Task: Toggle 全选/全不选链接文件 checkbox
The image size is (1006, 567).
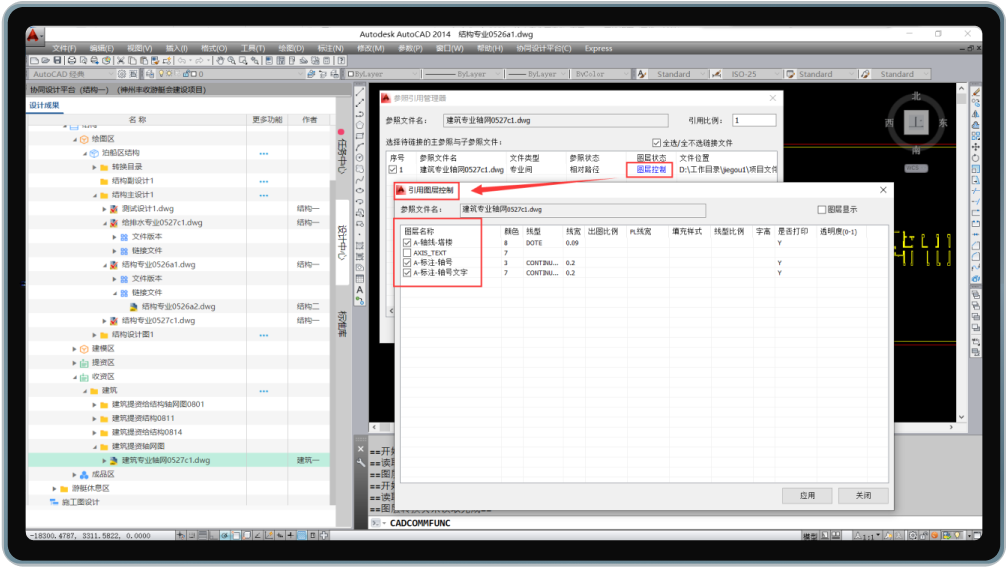Action: tap(656, 143)
